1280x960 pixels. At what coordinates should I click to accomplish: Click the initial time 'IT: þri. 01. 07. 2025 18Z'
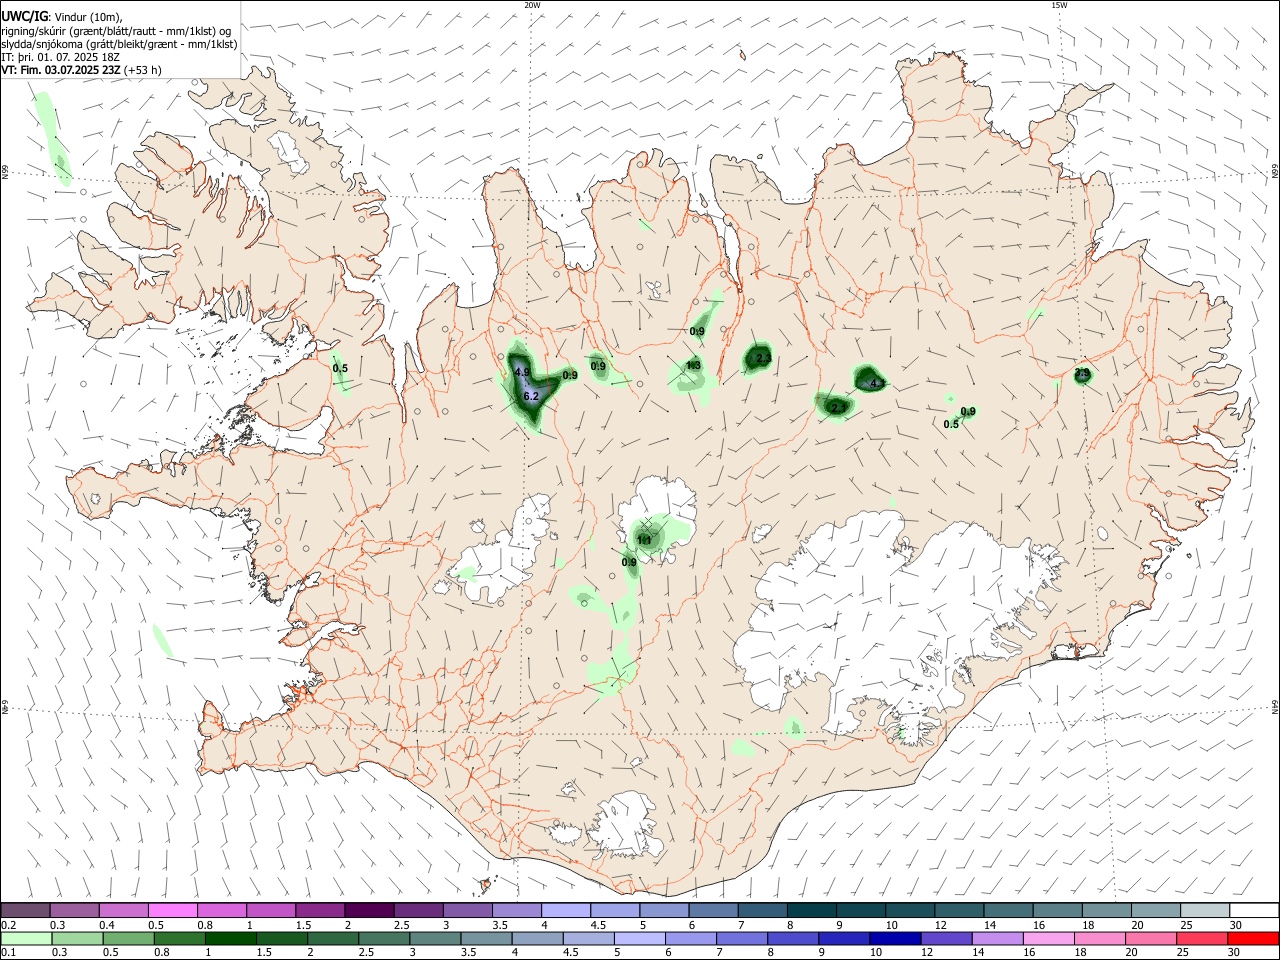60,57
